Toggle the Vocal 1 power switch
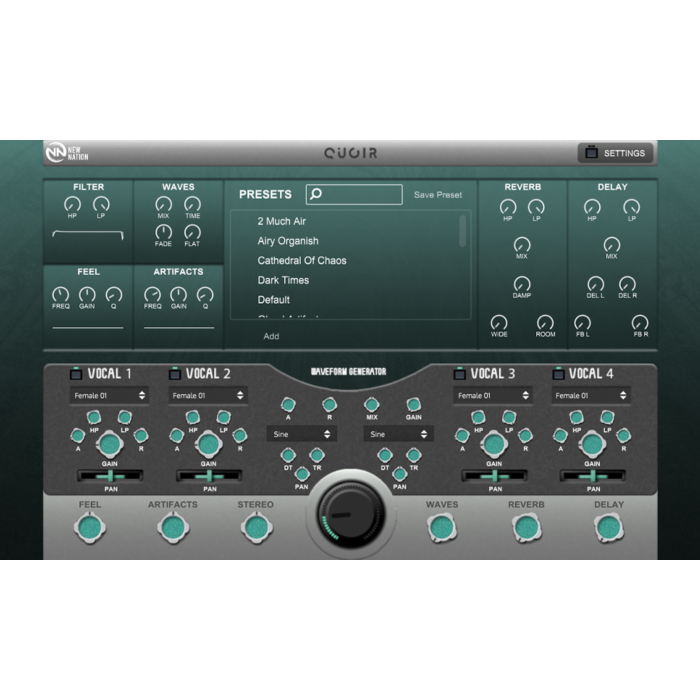The width and height of the screenshot is (700, 700). click(76, 374)
